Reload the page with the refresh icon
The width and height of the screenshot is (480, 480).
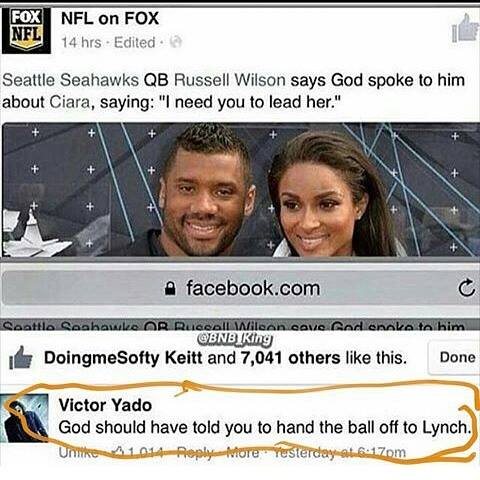click(x=466, y=288)
